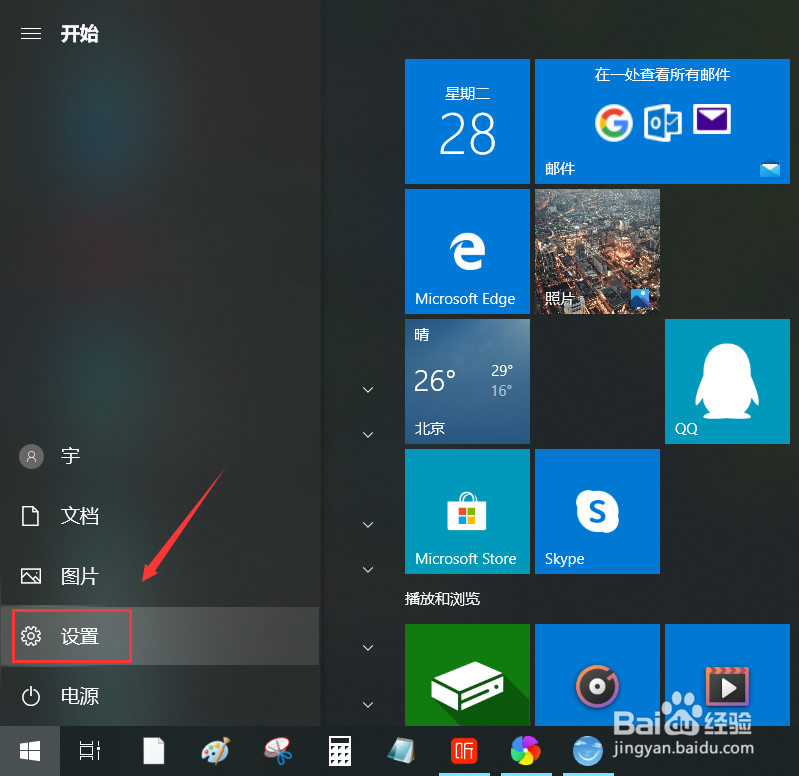
Task: Click the document icon next to 文档
Action: point(31,516)
